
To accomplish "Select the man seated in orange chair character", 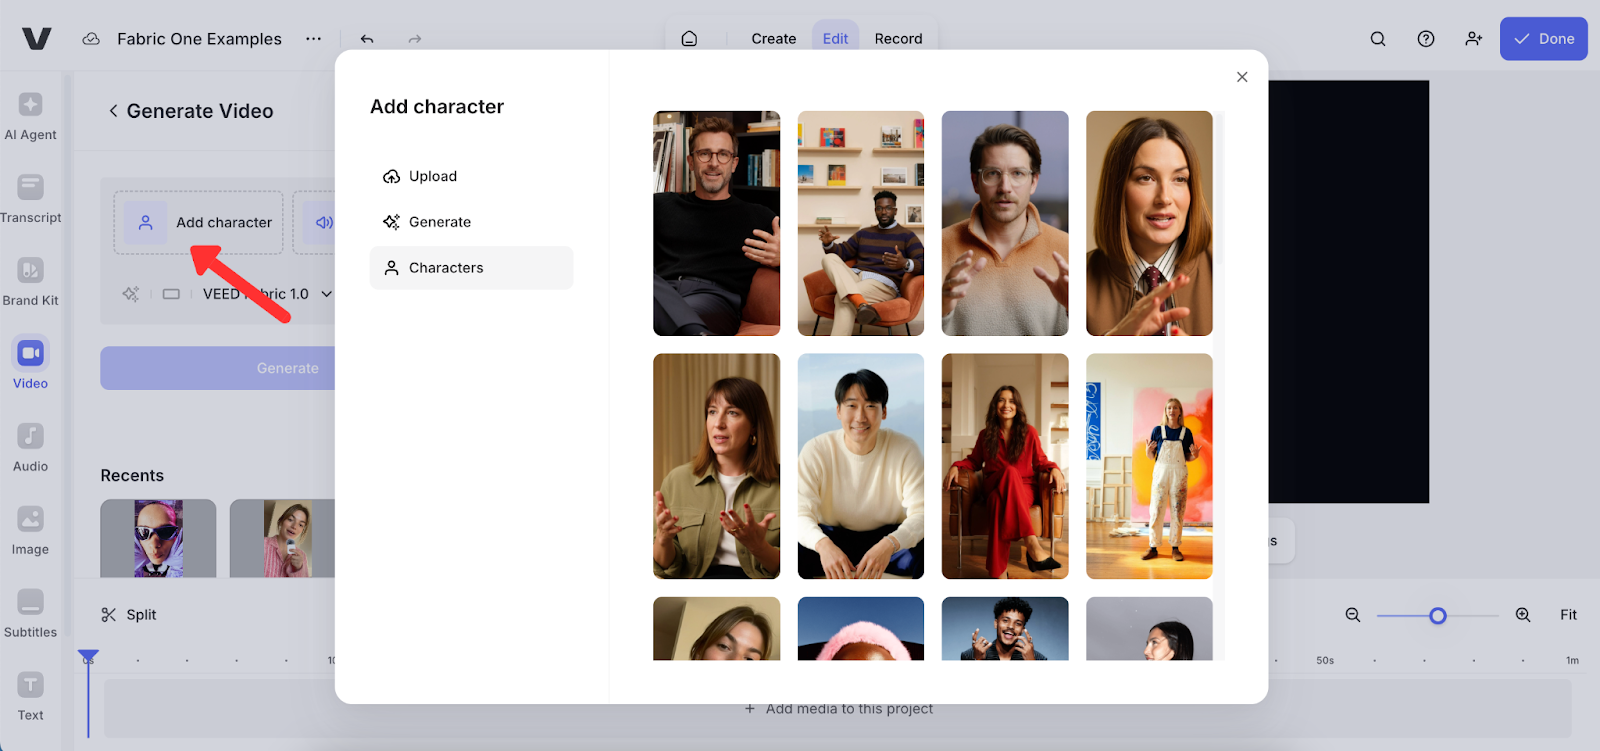I will coord(860,223).
